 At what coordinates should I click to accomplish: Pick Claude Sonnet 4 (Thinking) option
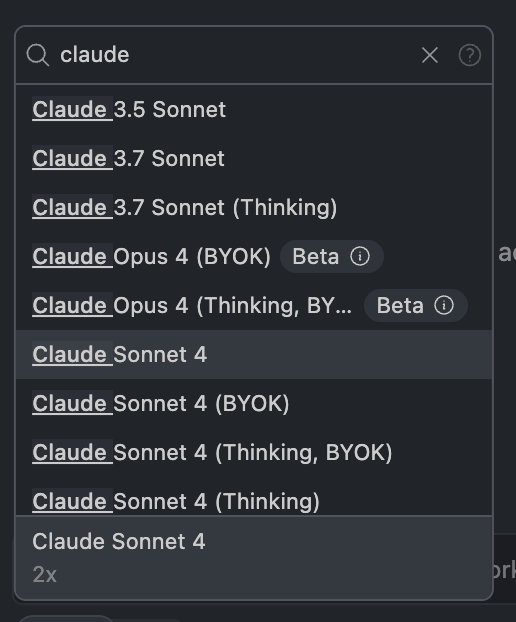coord(254,501)
